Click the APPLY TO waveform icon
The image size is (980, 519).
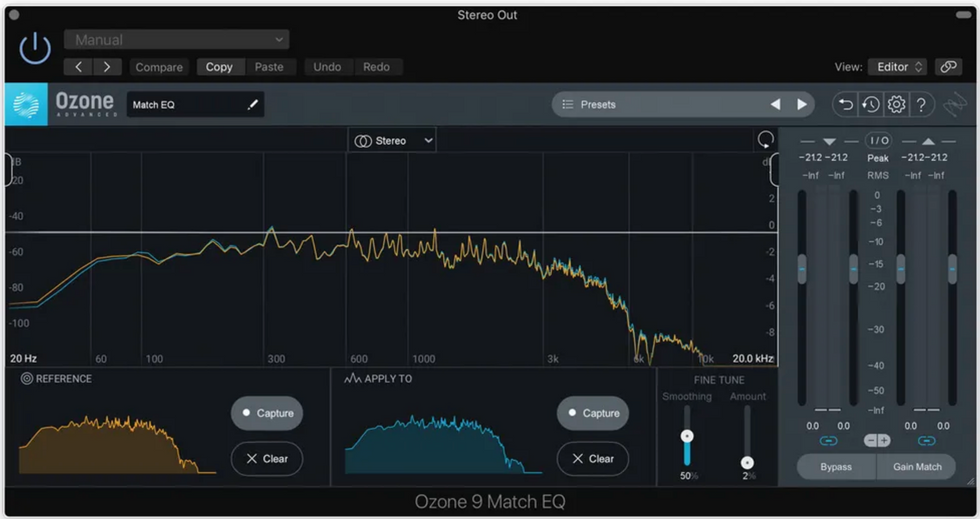[x=352, y=378]
